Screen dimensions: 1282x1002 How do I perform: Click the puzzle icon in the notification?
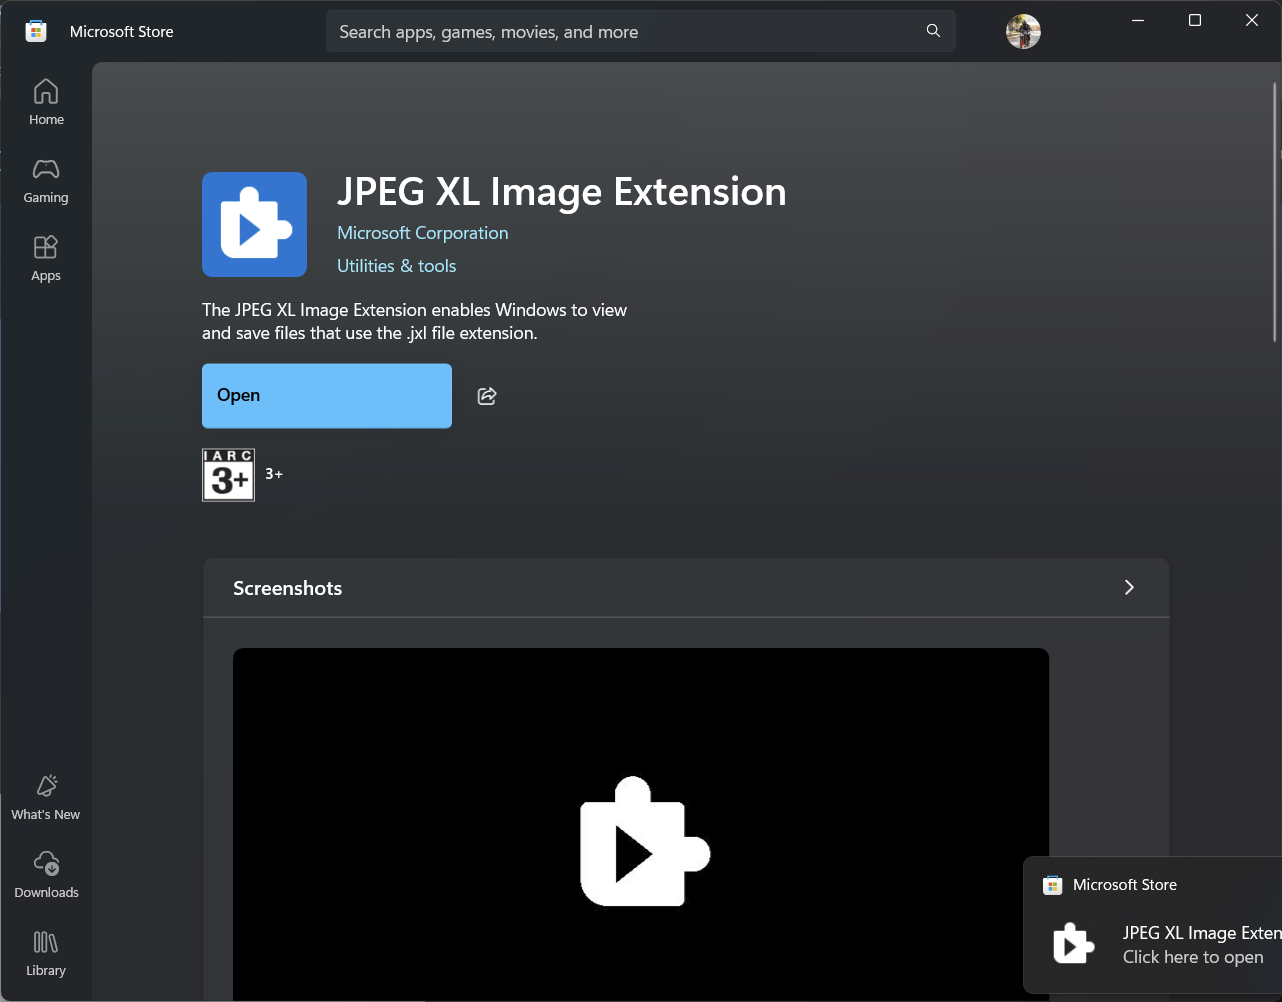coord(1073,944)
